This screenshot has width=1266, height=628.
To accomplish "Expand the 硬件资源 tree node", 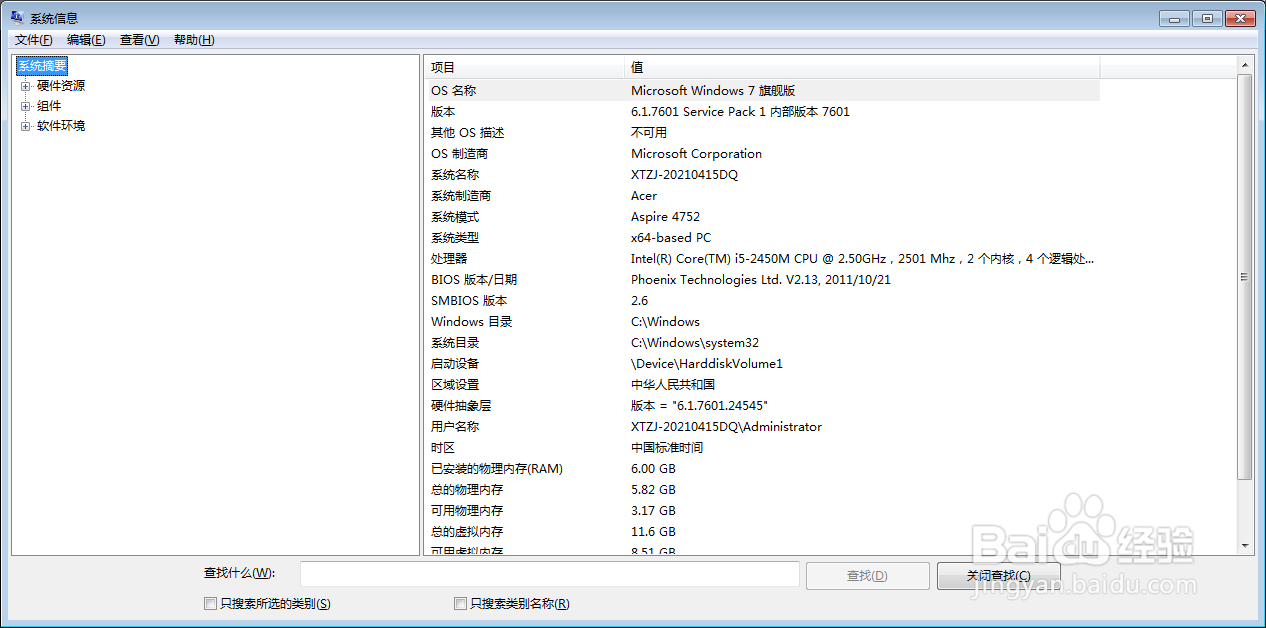I will point(26,86).
